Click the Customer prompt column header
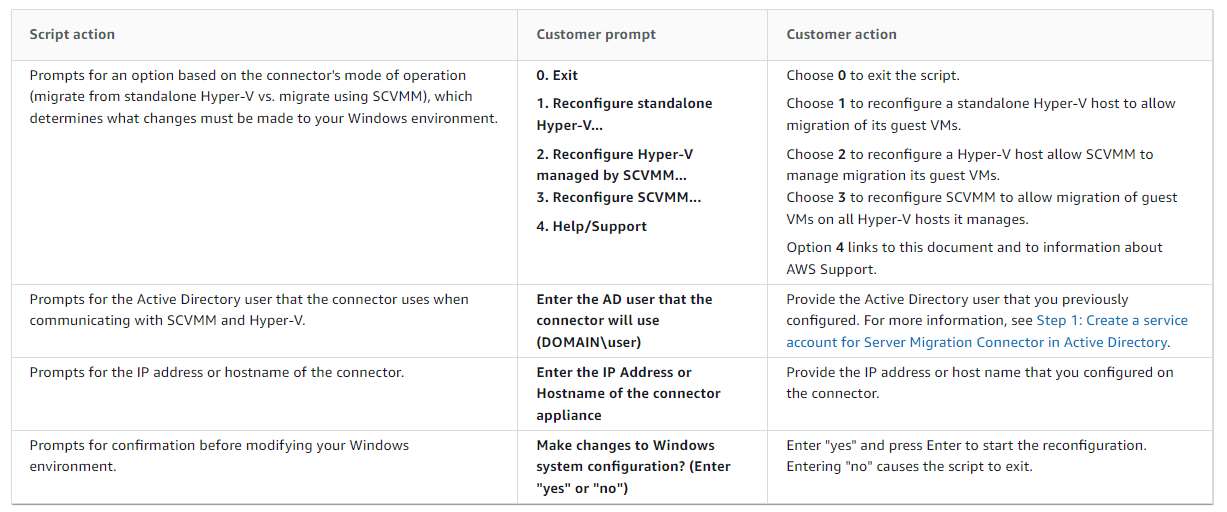1227x512 pixels. [596, 34]
